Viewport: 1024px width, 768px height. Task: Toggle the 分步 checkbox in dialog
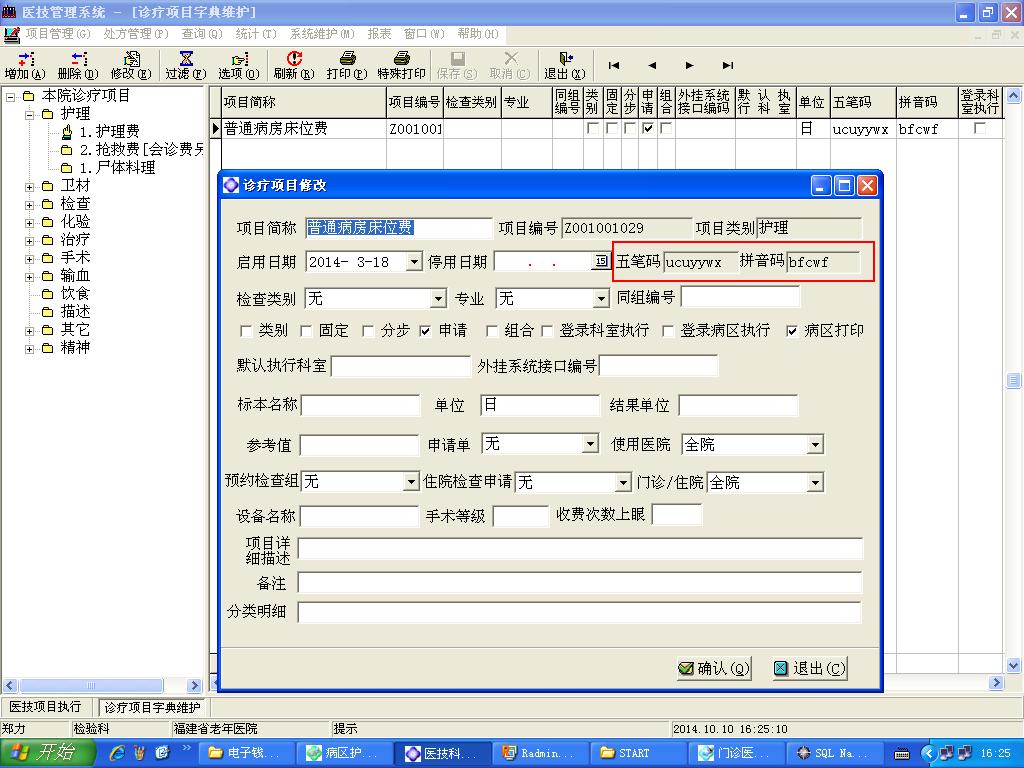point(368,331)
